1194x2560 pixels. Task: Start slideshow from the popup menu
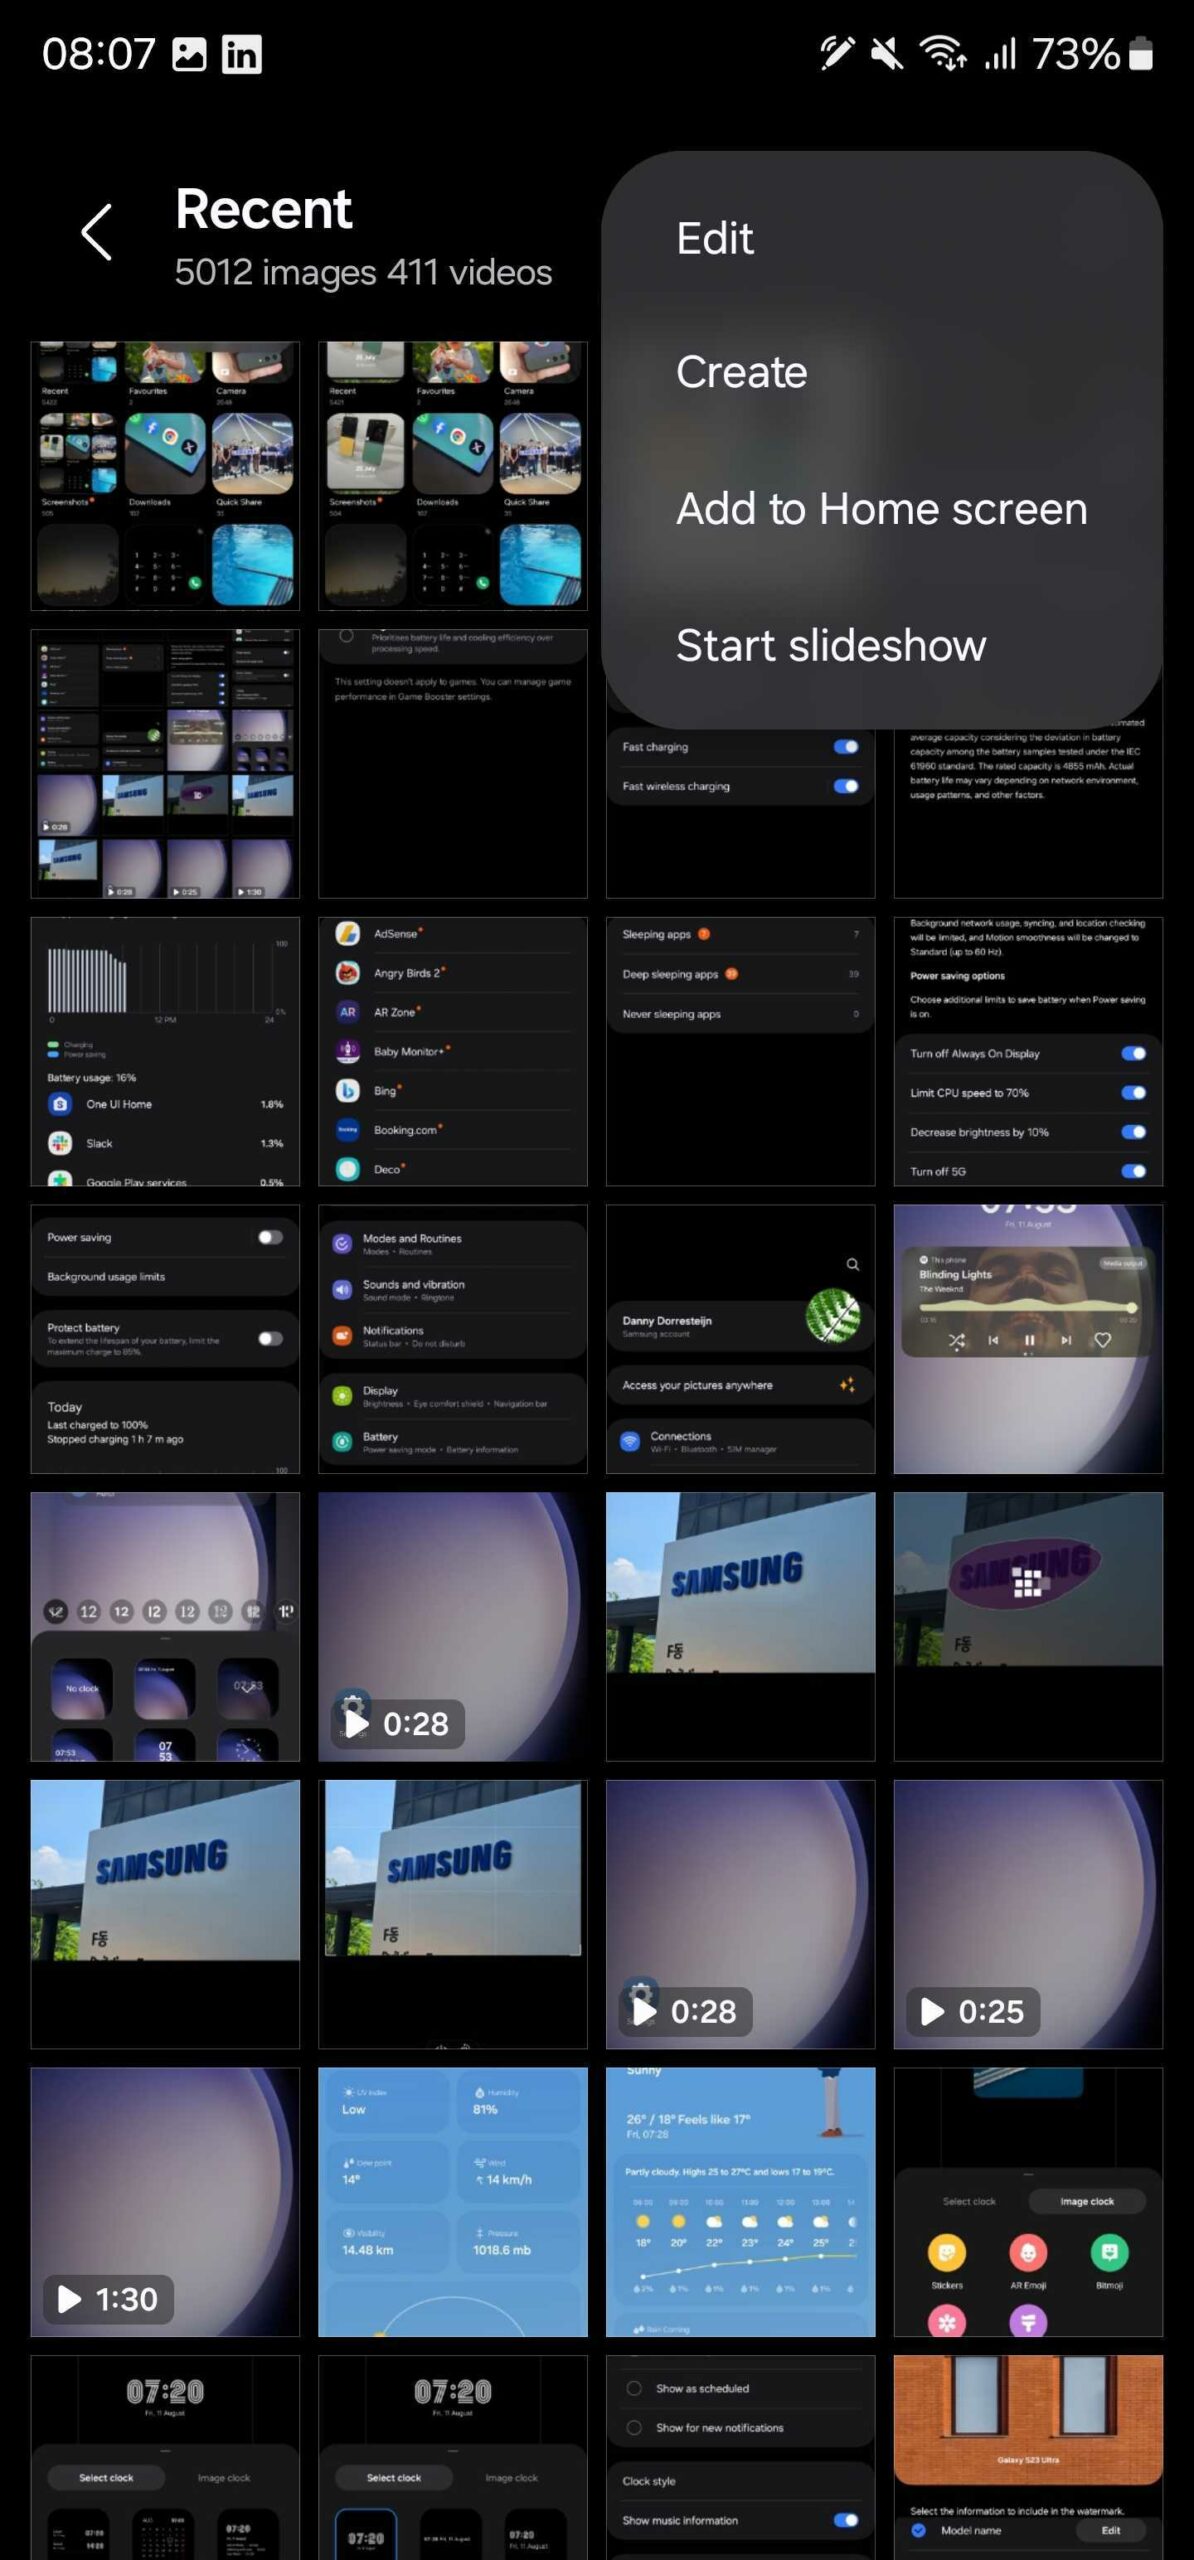830,645
